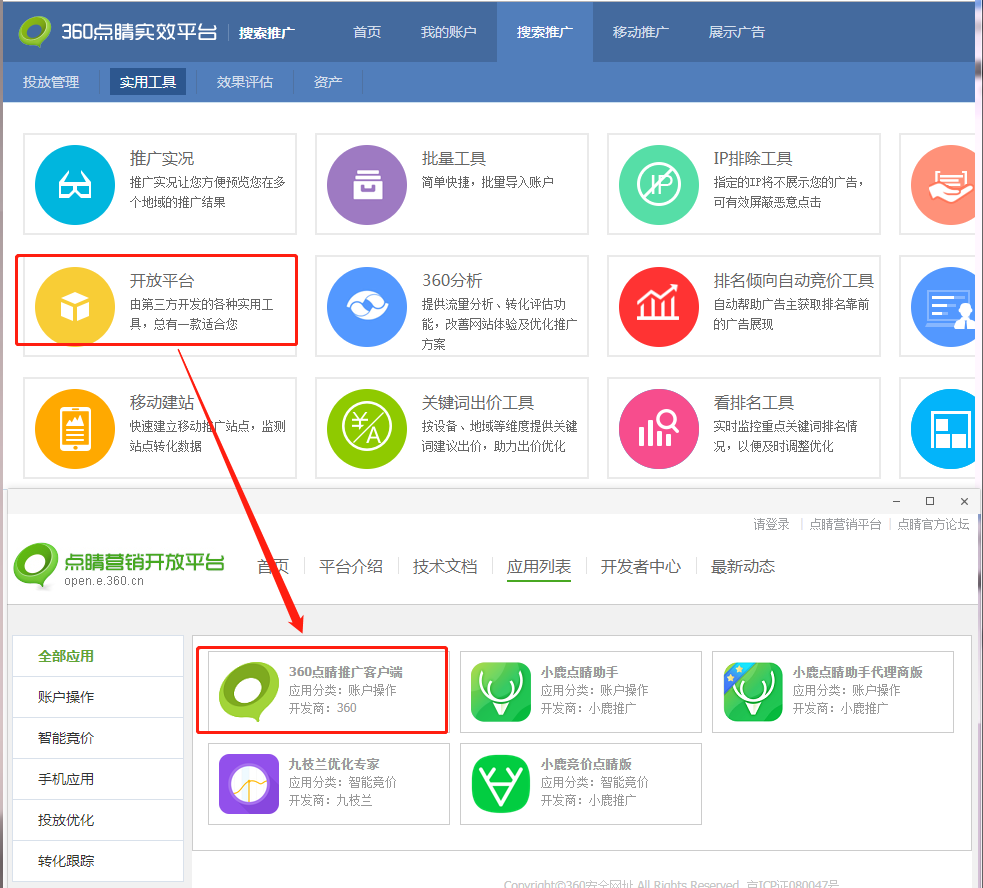Click the IP排除工具 card title
Image resolution: width=983 pixels, height=888 pixels.
[x=753, y=159]
